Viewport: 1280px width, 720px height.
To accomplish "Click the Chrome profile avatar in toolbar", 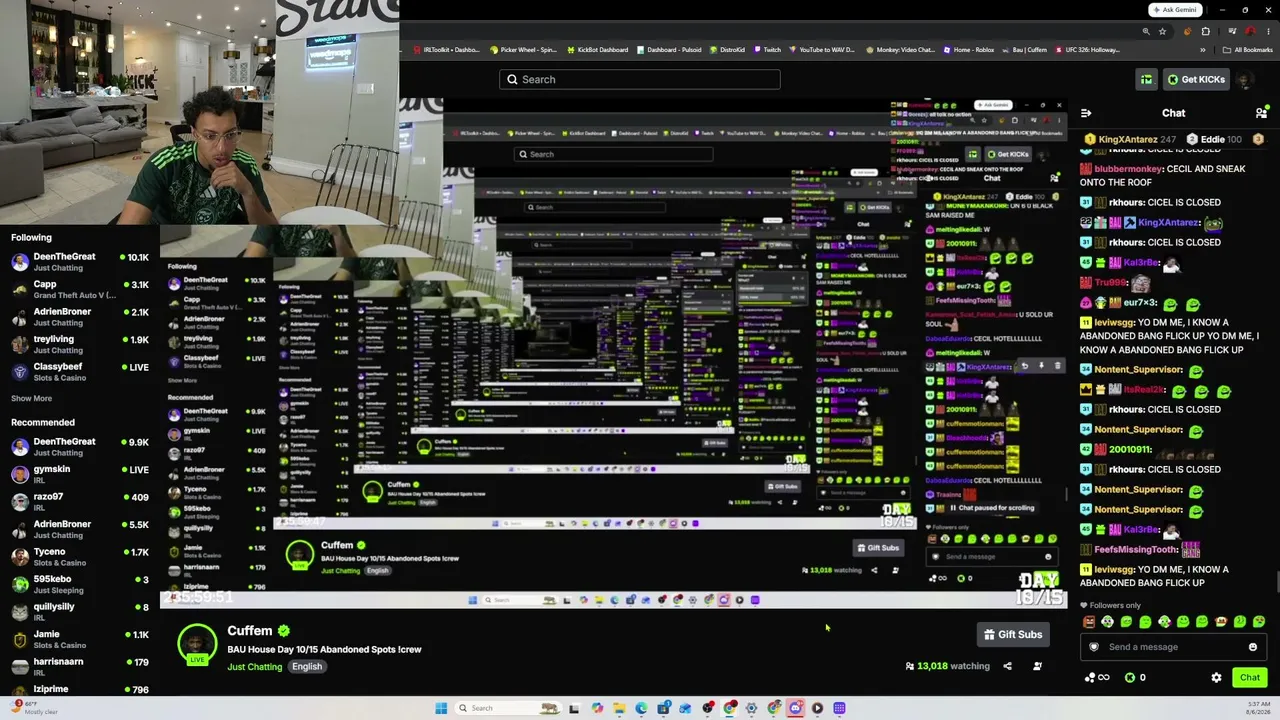I will coord(1249,31).
